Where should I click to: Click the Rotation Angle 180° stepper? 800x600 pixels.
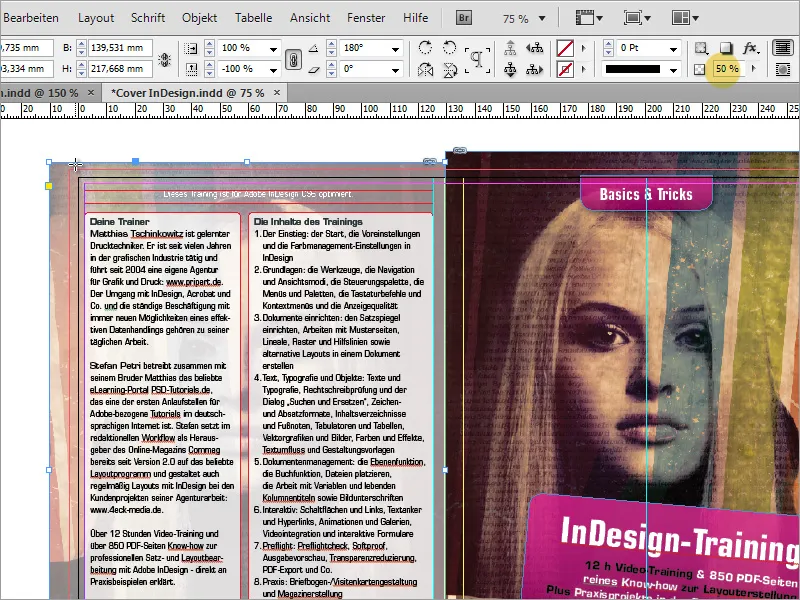click(x=332, y=48)
